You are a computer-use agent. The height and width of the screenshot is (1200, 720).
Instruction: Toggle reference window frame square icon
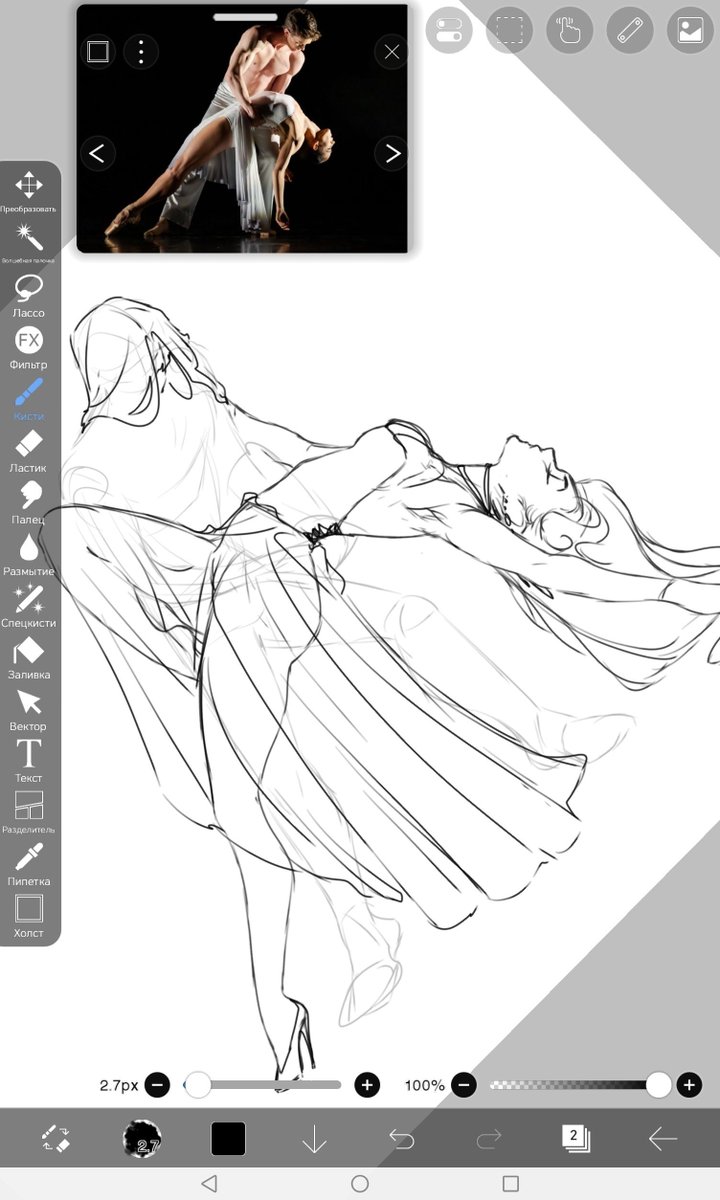coord(97,51)
